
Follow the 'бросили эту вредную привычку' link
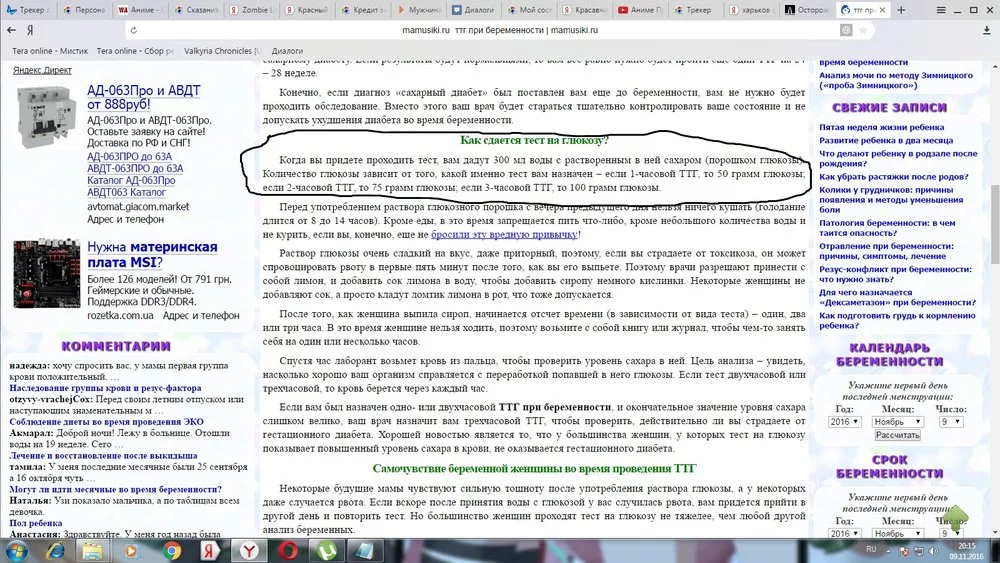[x=504, y=234]
